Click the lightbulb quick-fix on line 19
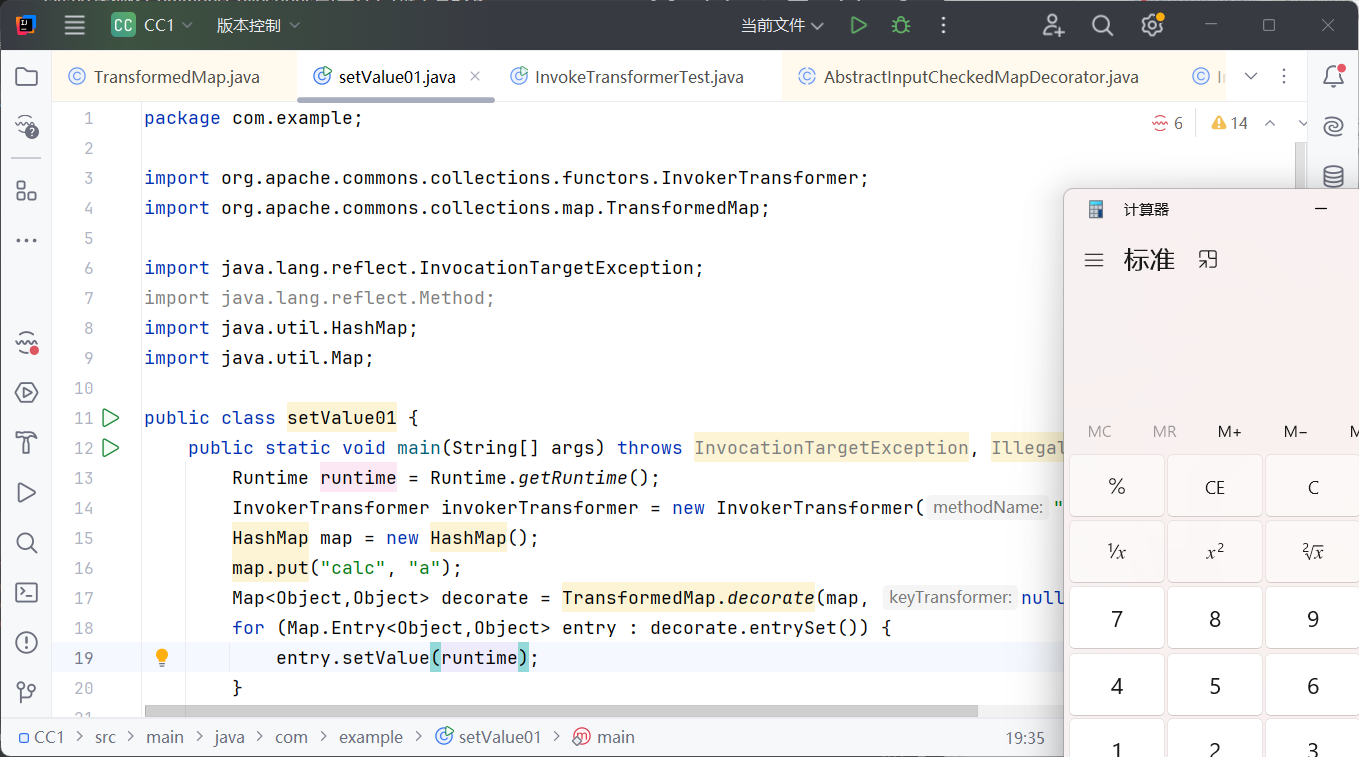 coord(162,657)
